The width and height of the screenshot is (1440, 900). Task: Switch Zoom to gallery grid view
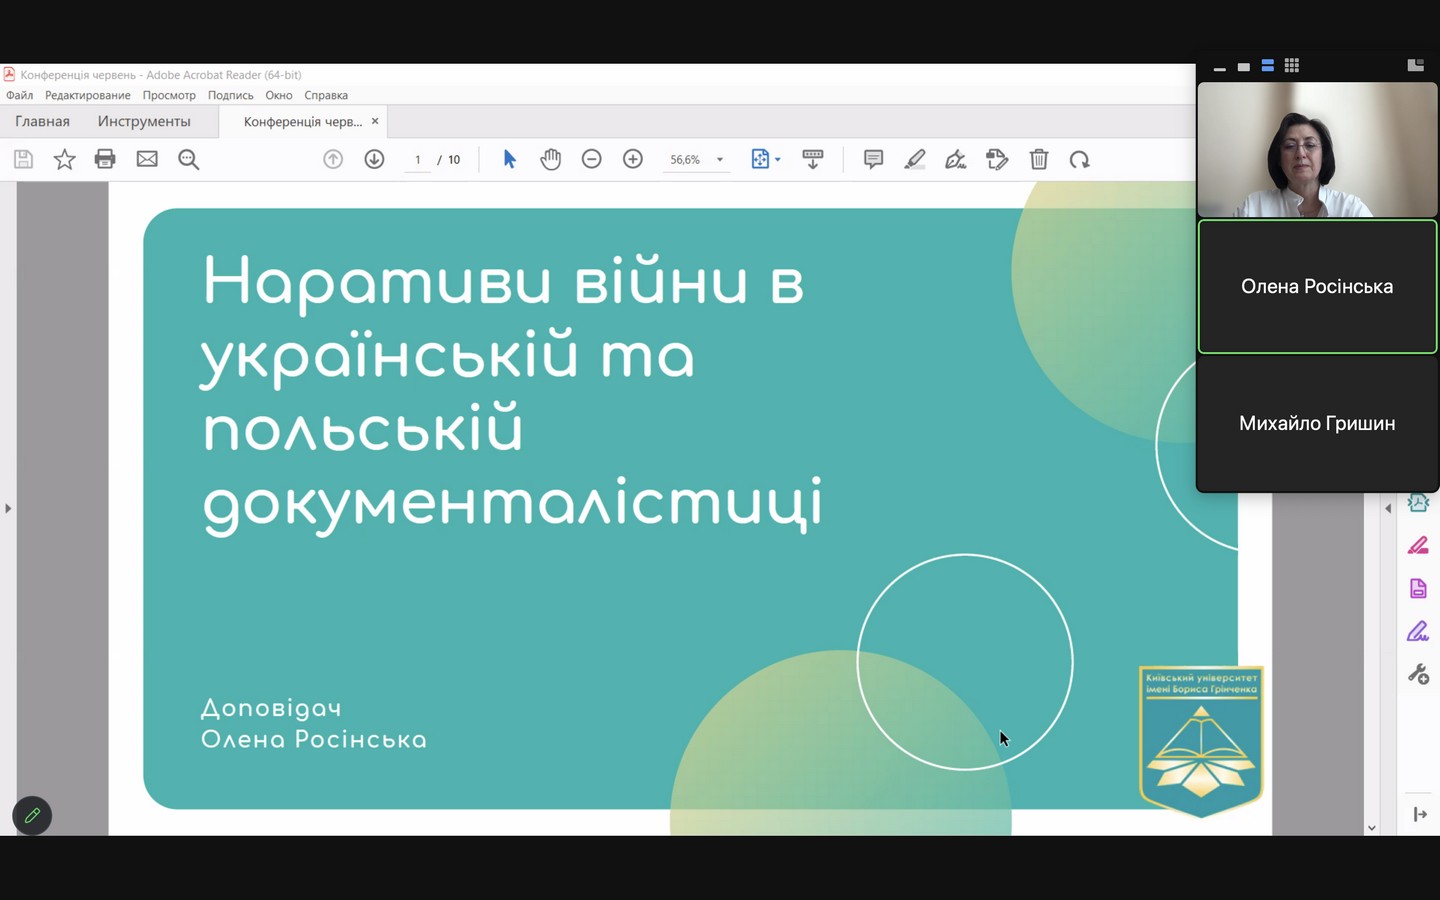1292,66
